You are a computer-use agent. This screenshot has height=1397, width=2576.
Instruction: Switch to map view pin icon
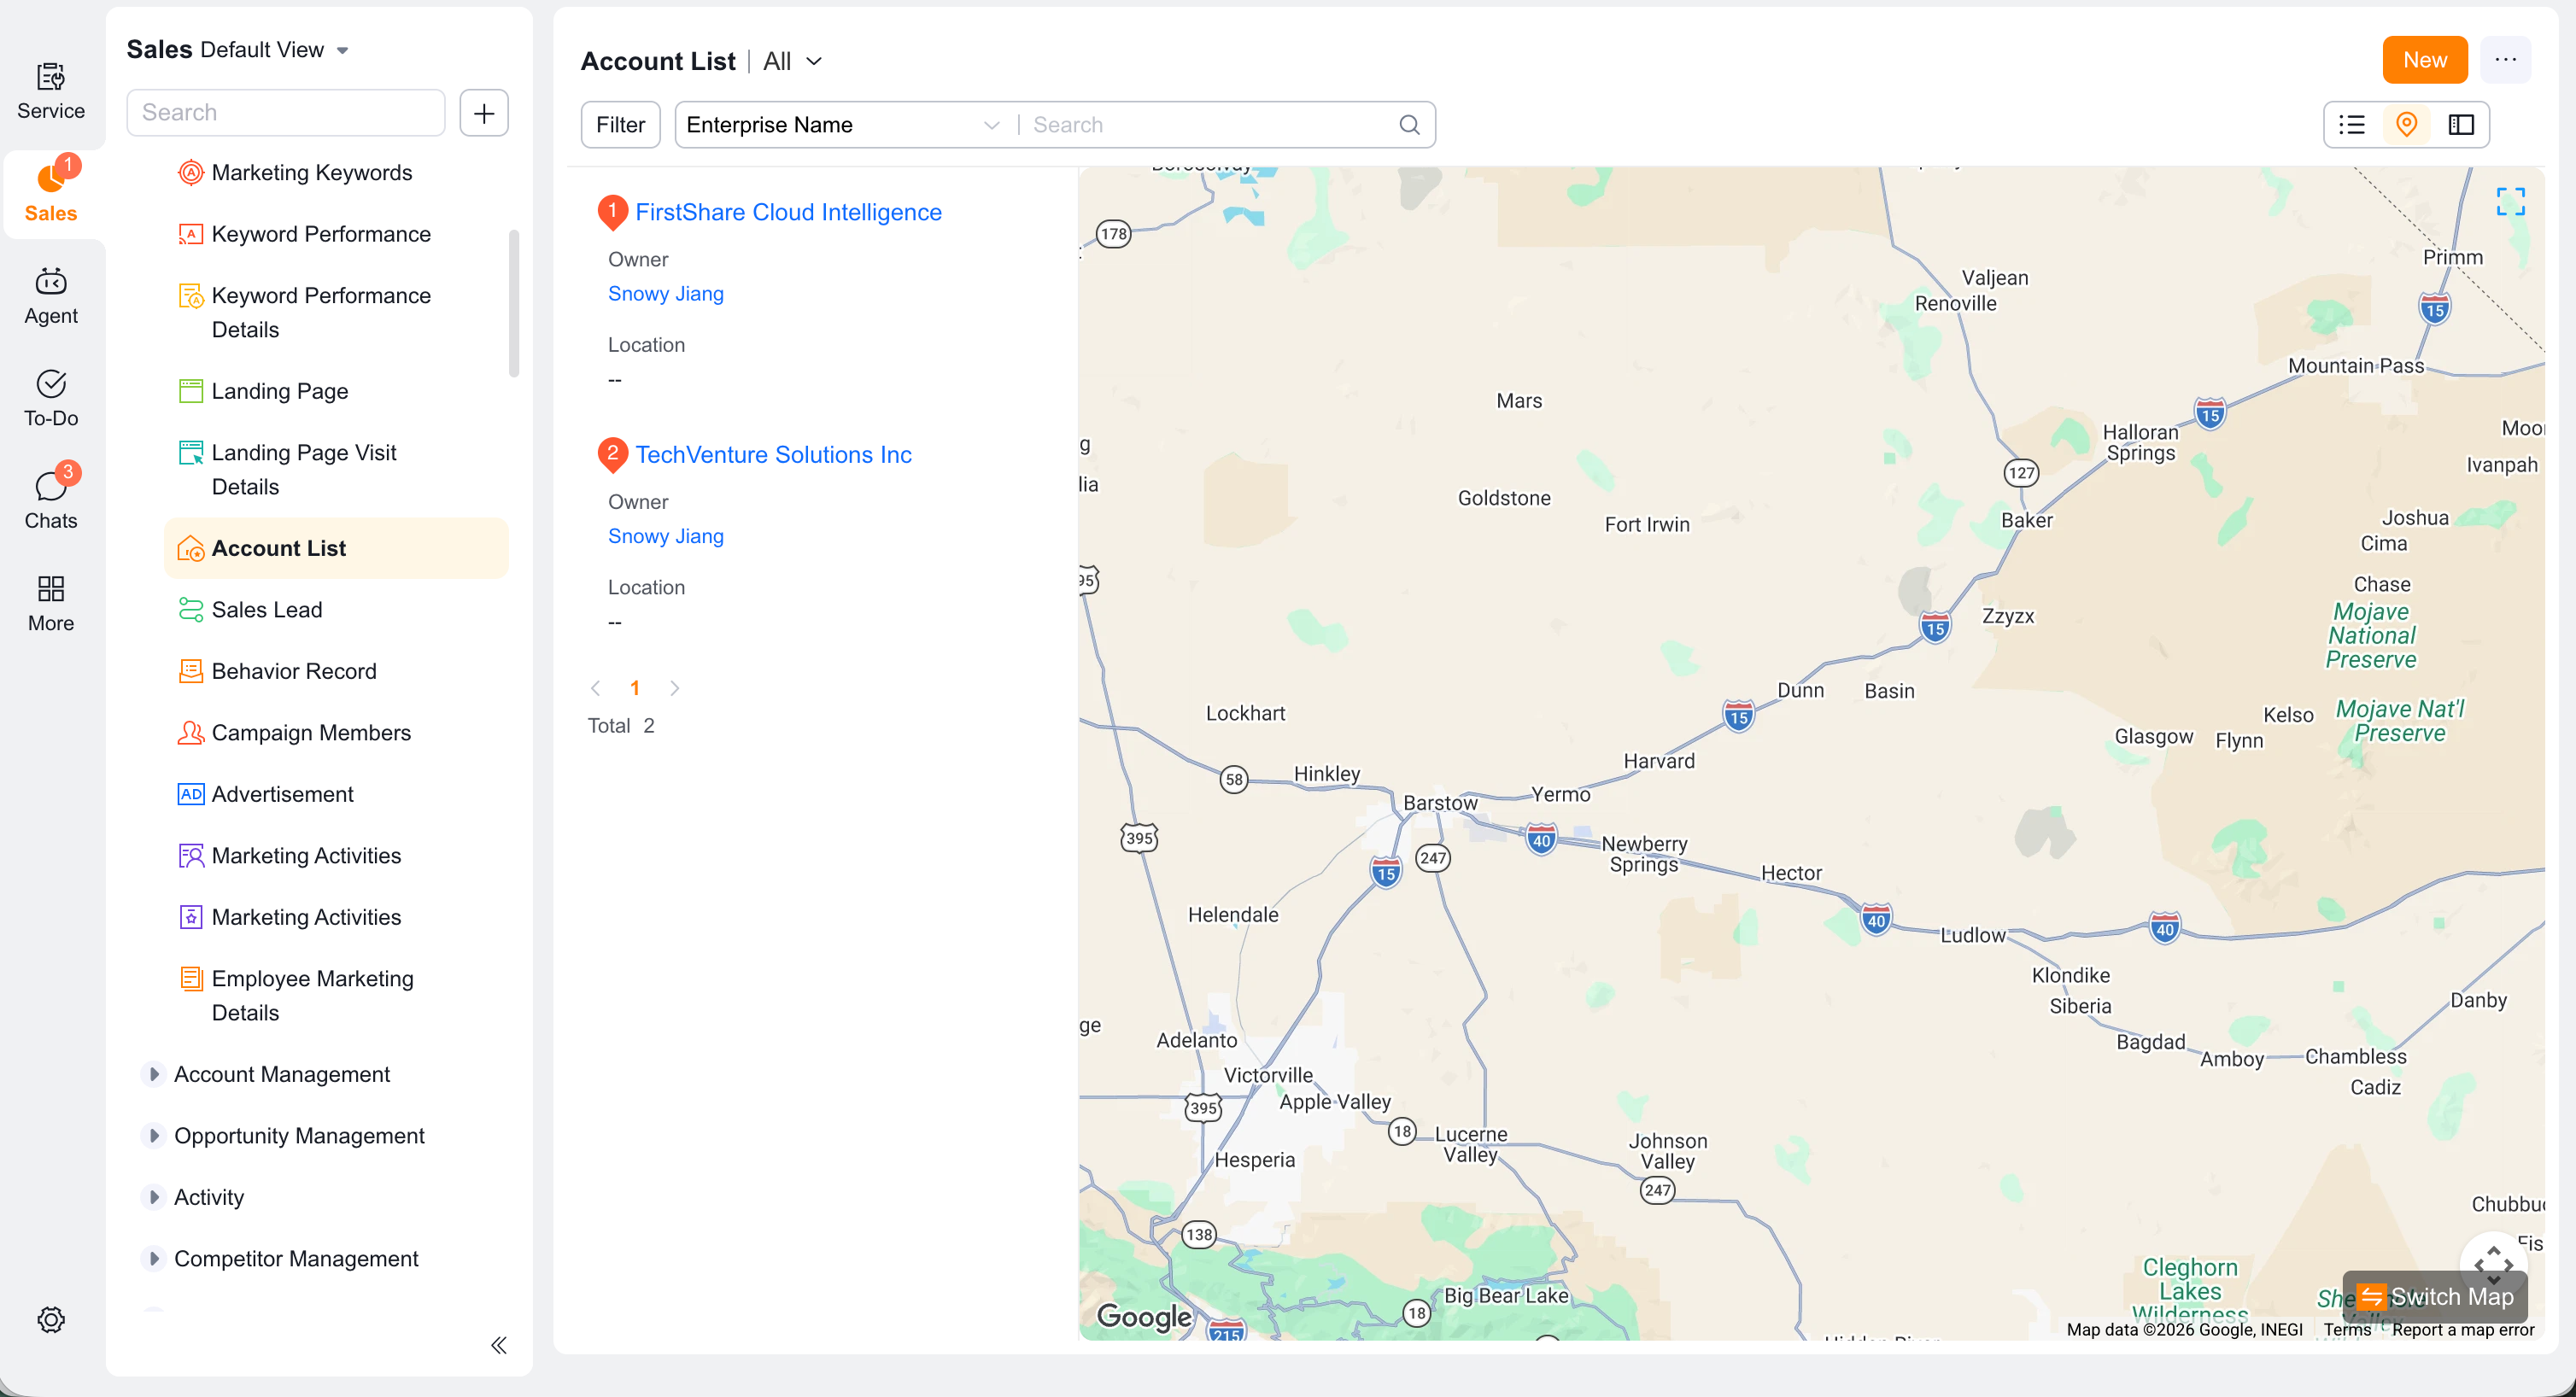[2407, 125]
